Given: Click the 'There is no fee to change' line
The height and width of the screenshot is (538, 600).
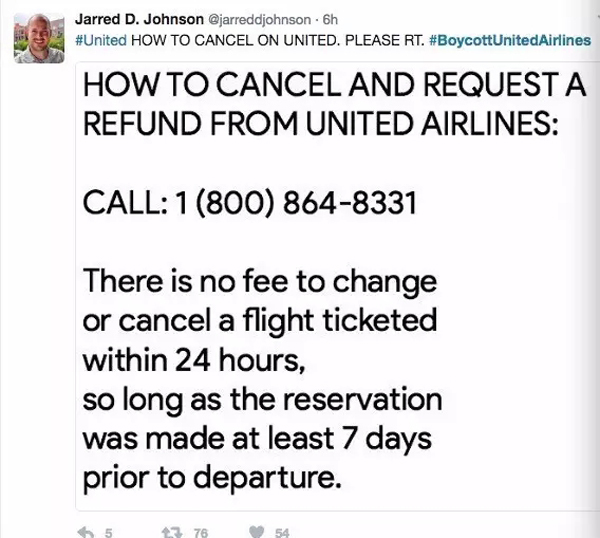Looking at the screenshot, I should [x=260, y=282].
